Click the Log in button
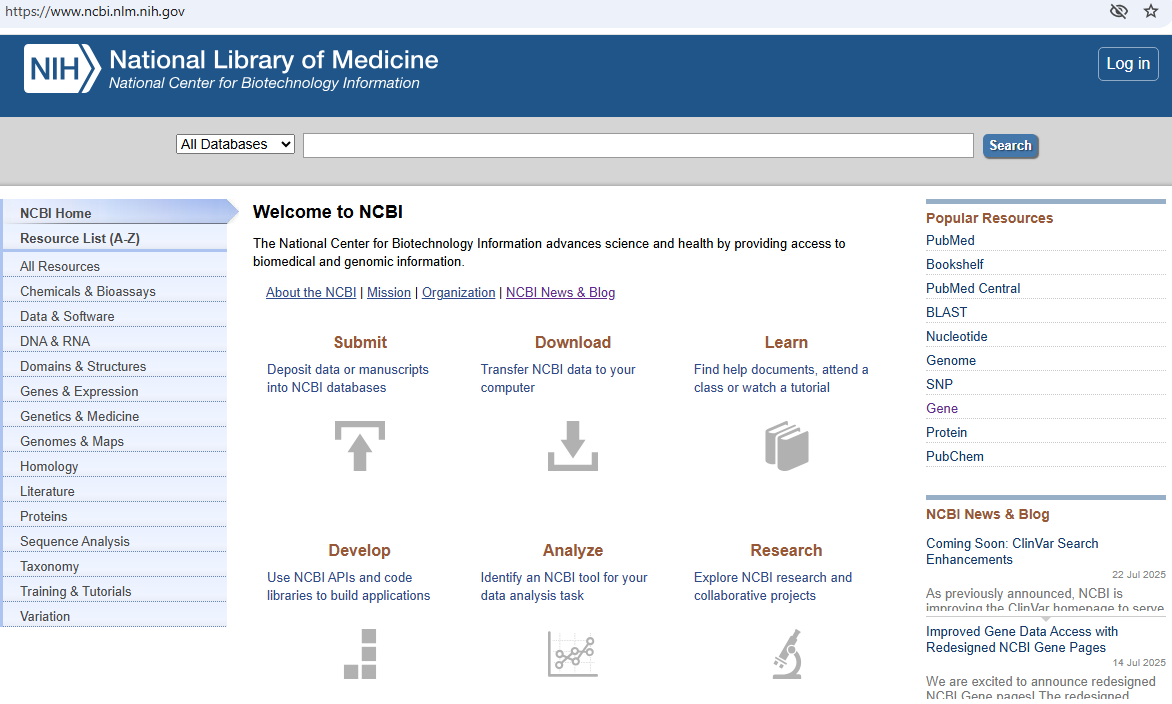This screenshot has height=704, width=1172. tap(1128, 64)
